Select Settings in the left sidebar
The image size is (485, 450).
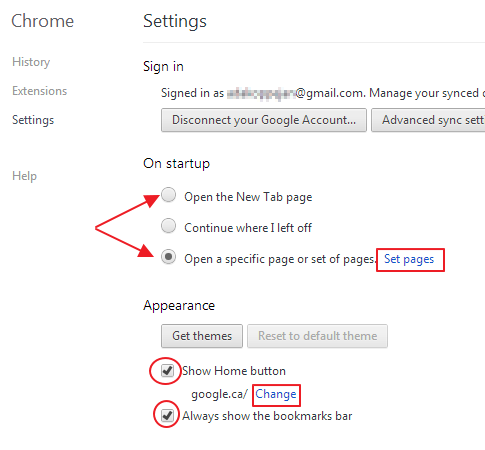click(33, 120)
